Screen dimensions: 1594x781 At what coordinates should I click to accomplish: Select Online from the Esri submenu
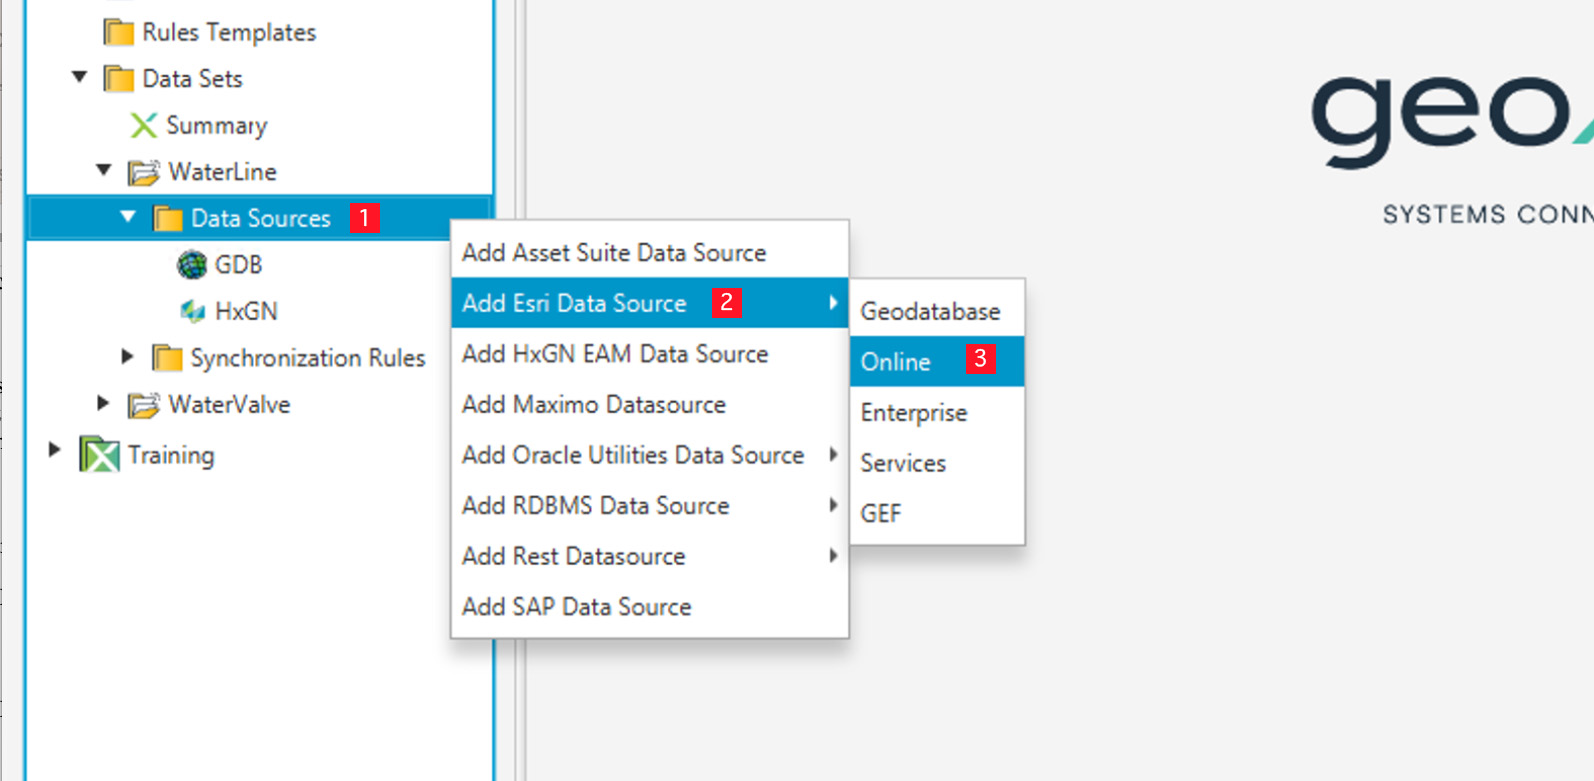(x=937, y=361)
